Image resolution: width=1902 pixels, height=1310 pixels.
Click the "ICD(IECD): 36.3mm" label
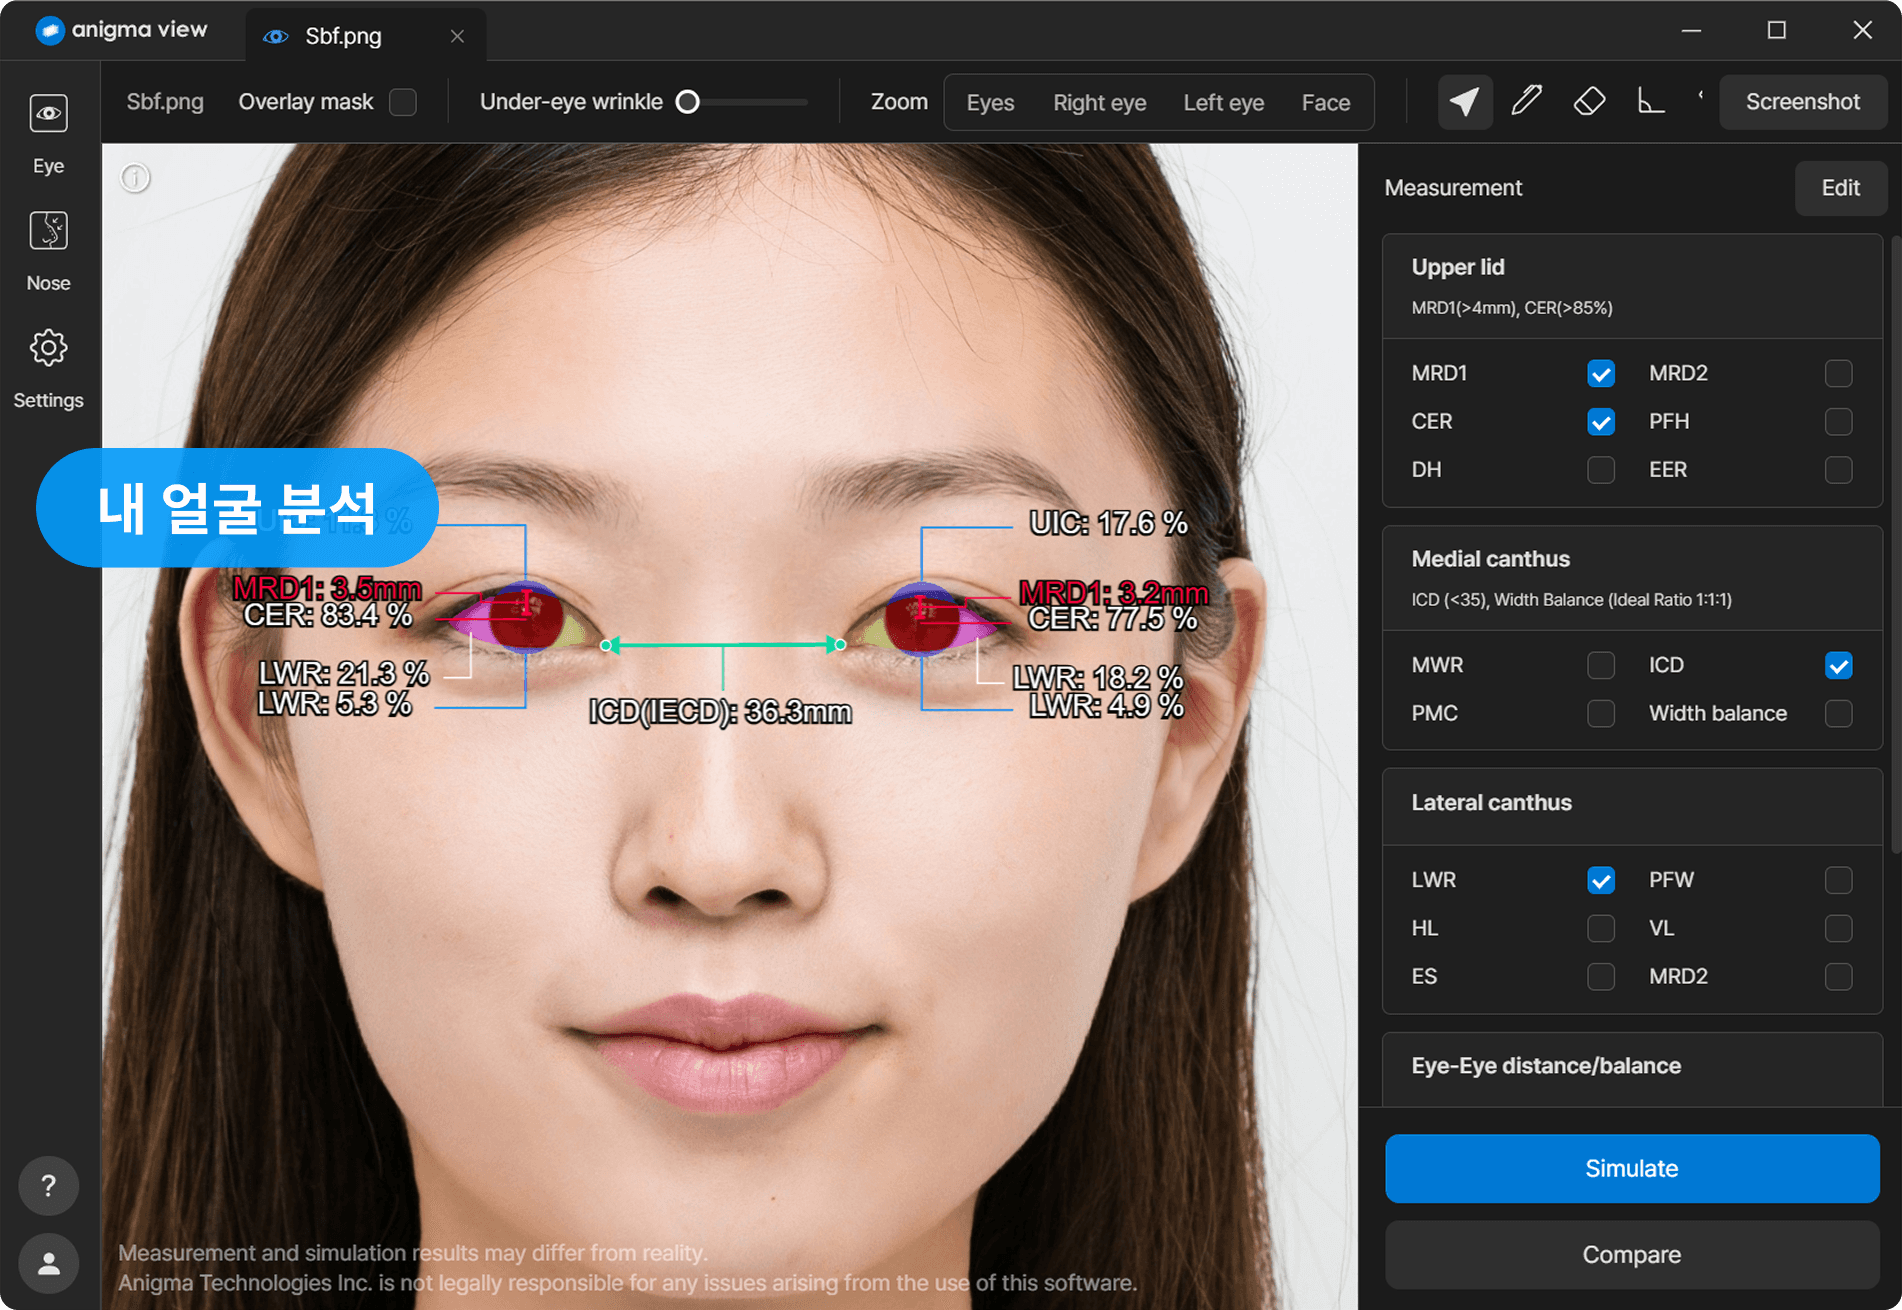(x=720, y=712)
